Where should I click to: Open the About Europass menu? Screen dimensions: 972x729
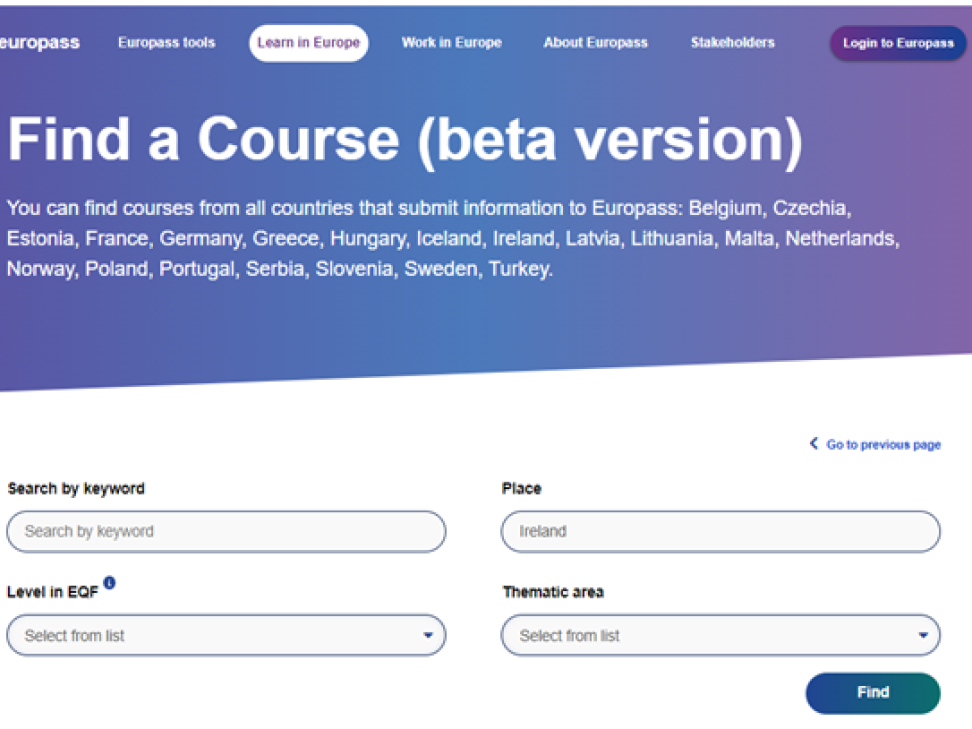(595, 43)
